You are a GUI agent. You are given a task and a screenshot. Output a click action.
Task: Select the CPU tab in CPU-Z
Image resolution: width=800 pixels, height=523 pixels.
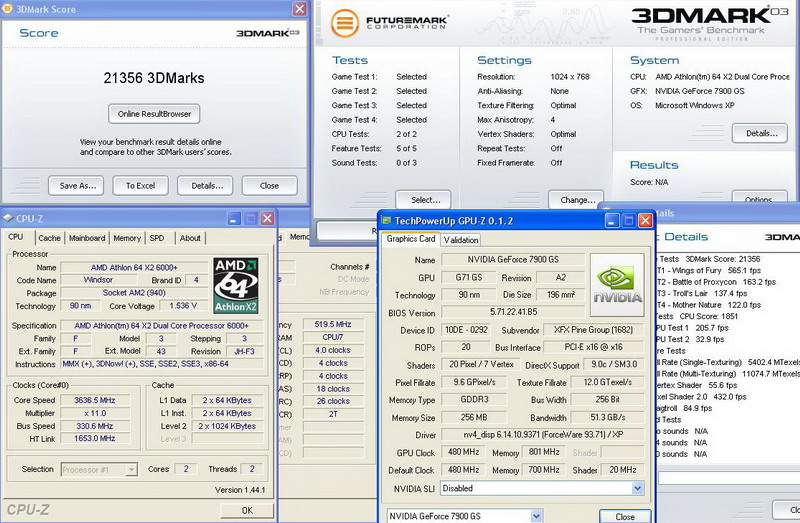point(16,237)
